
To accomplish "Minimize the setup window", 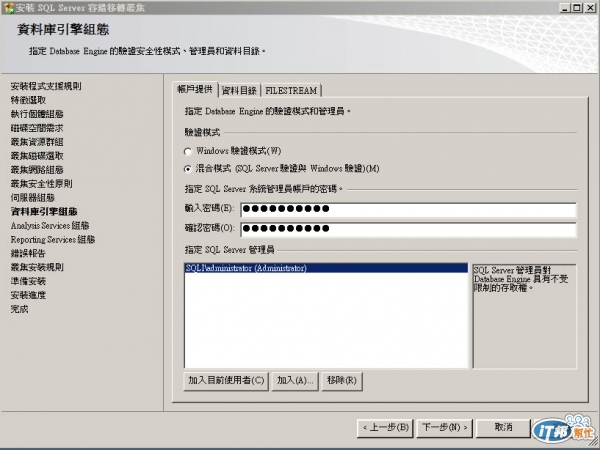I will click(x=565, y=8).
